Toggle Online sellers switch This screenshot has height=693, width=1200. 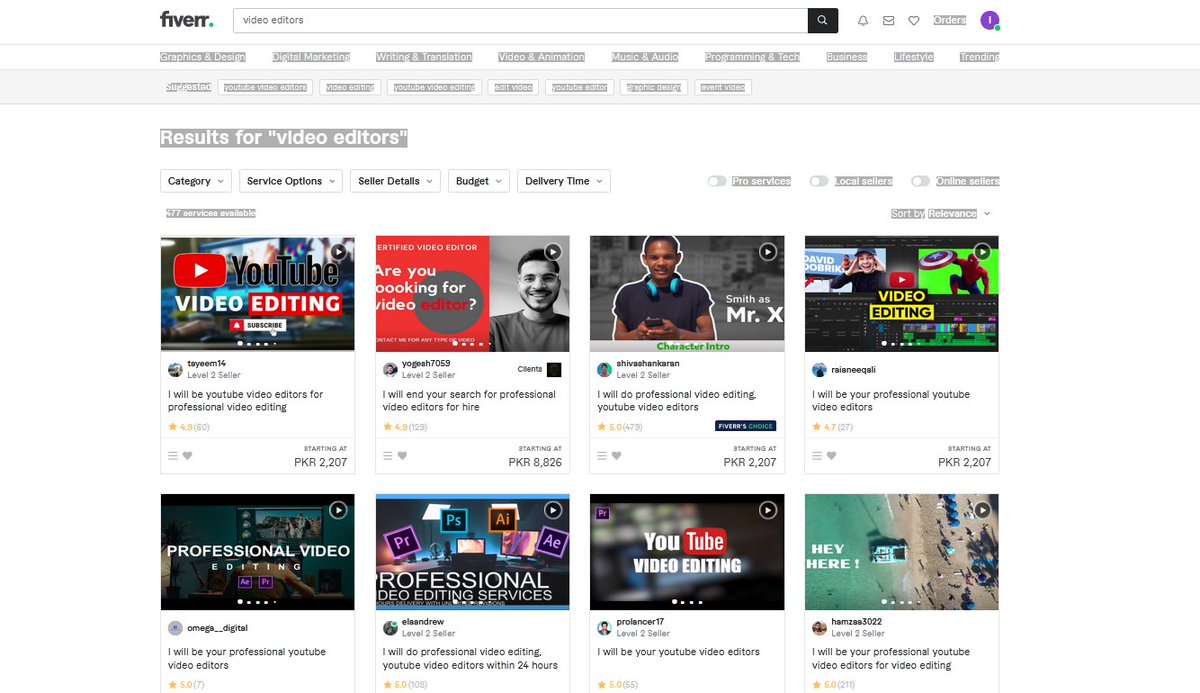pyautogui.click(x=921, y=181)
